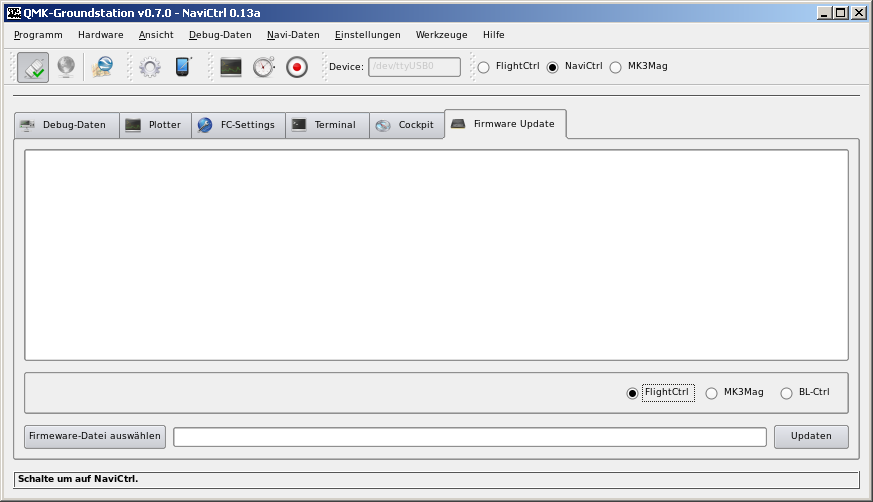
Task: Click the firmware file path input field
Action: coord(469,437)
